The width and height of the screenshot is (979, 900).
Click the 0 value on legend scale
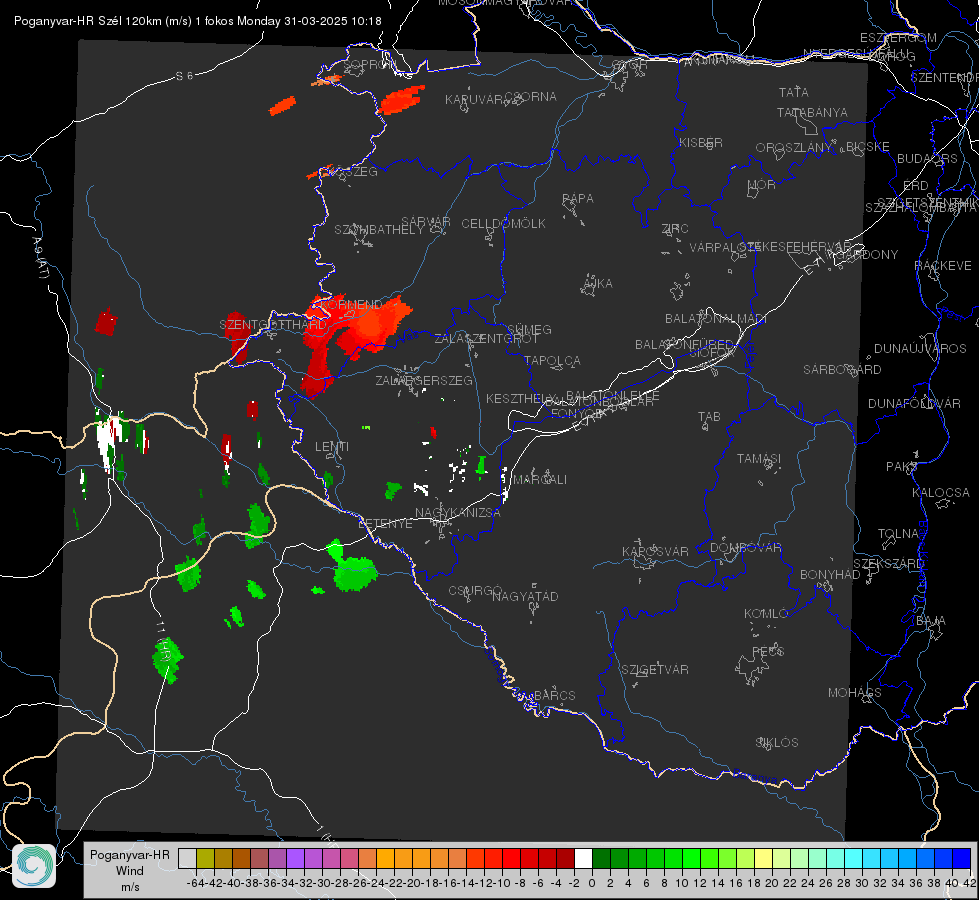pyautogui.click(x=592, y=883)
